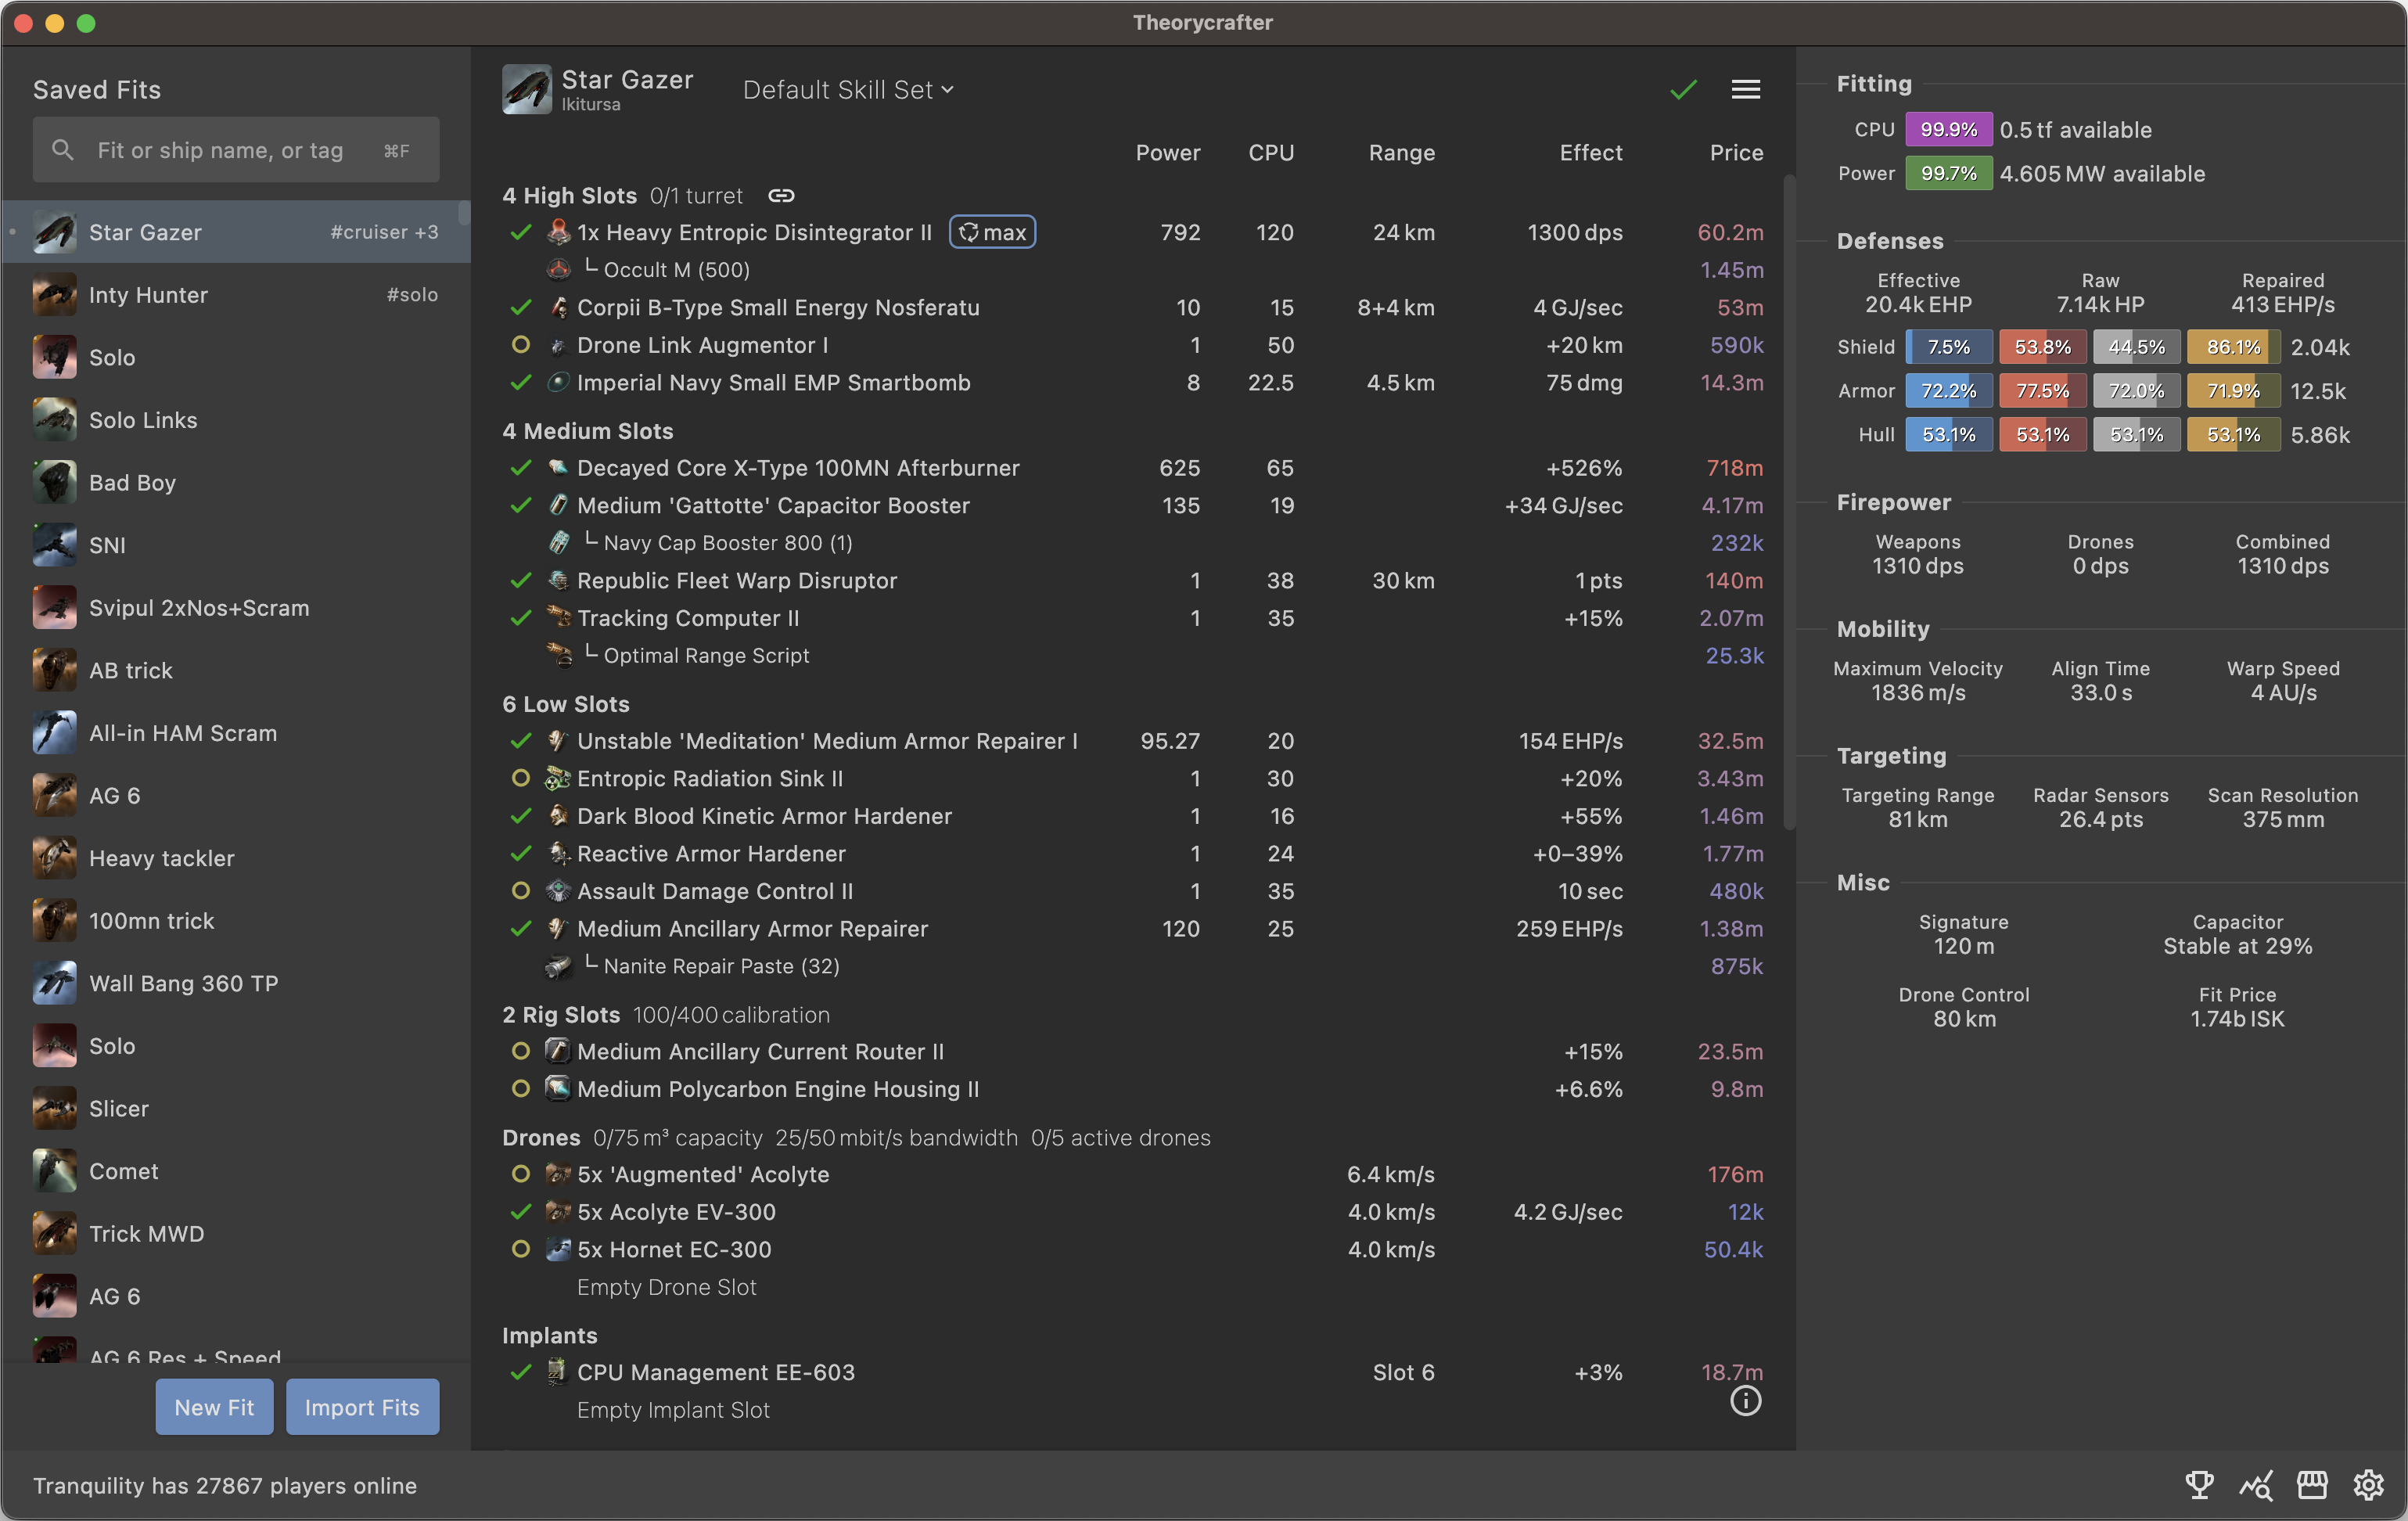The image size is (2408, 1521).
Task: Click the market store icon in status bar
Action: click(x=2312, y=1485)
